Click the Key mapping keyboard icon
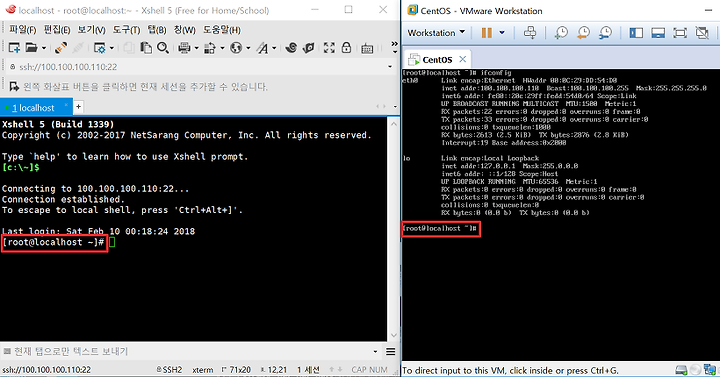 coord(367,48)
